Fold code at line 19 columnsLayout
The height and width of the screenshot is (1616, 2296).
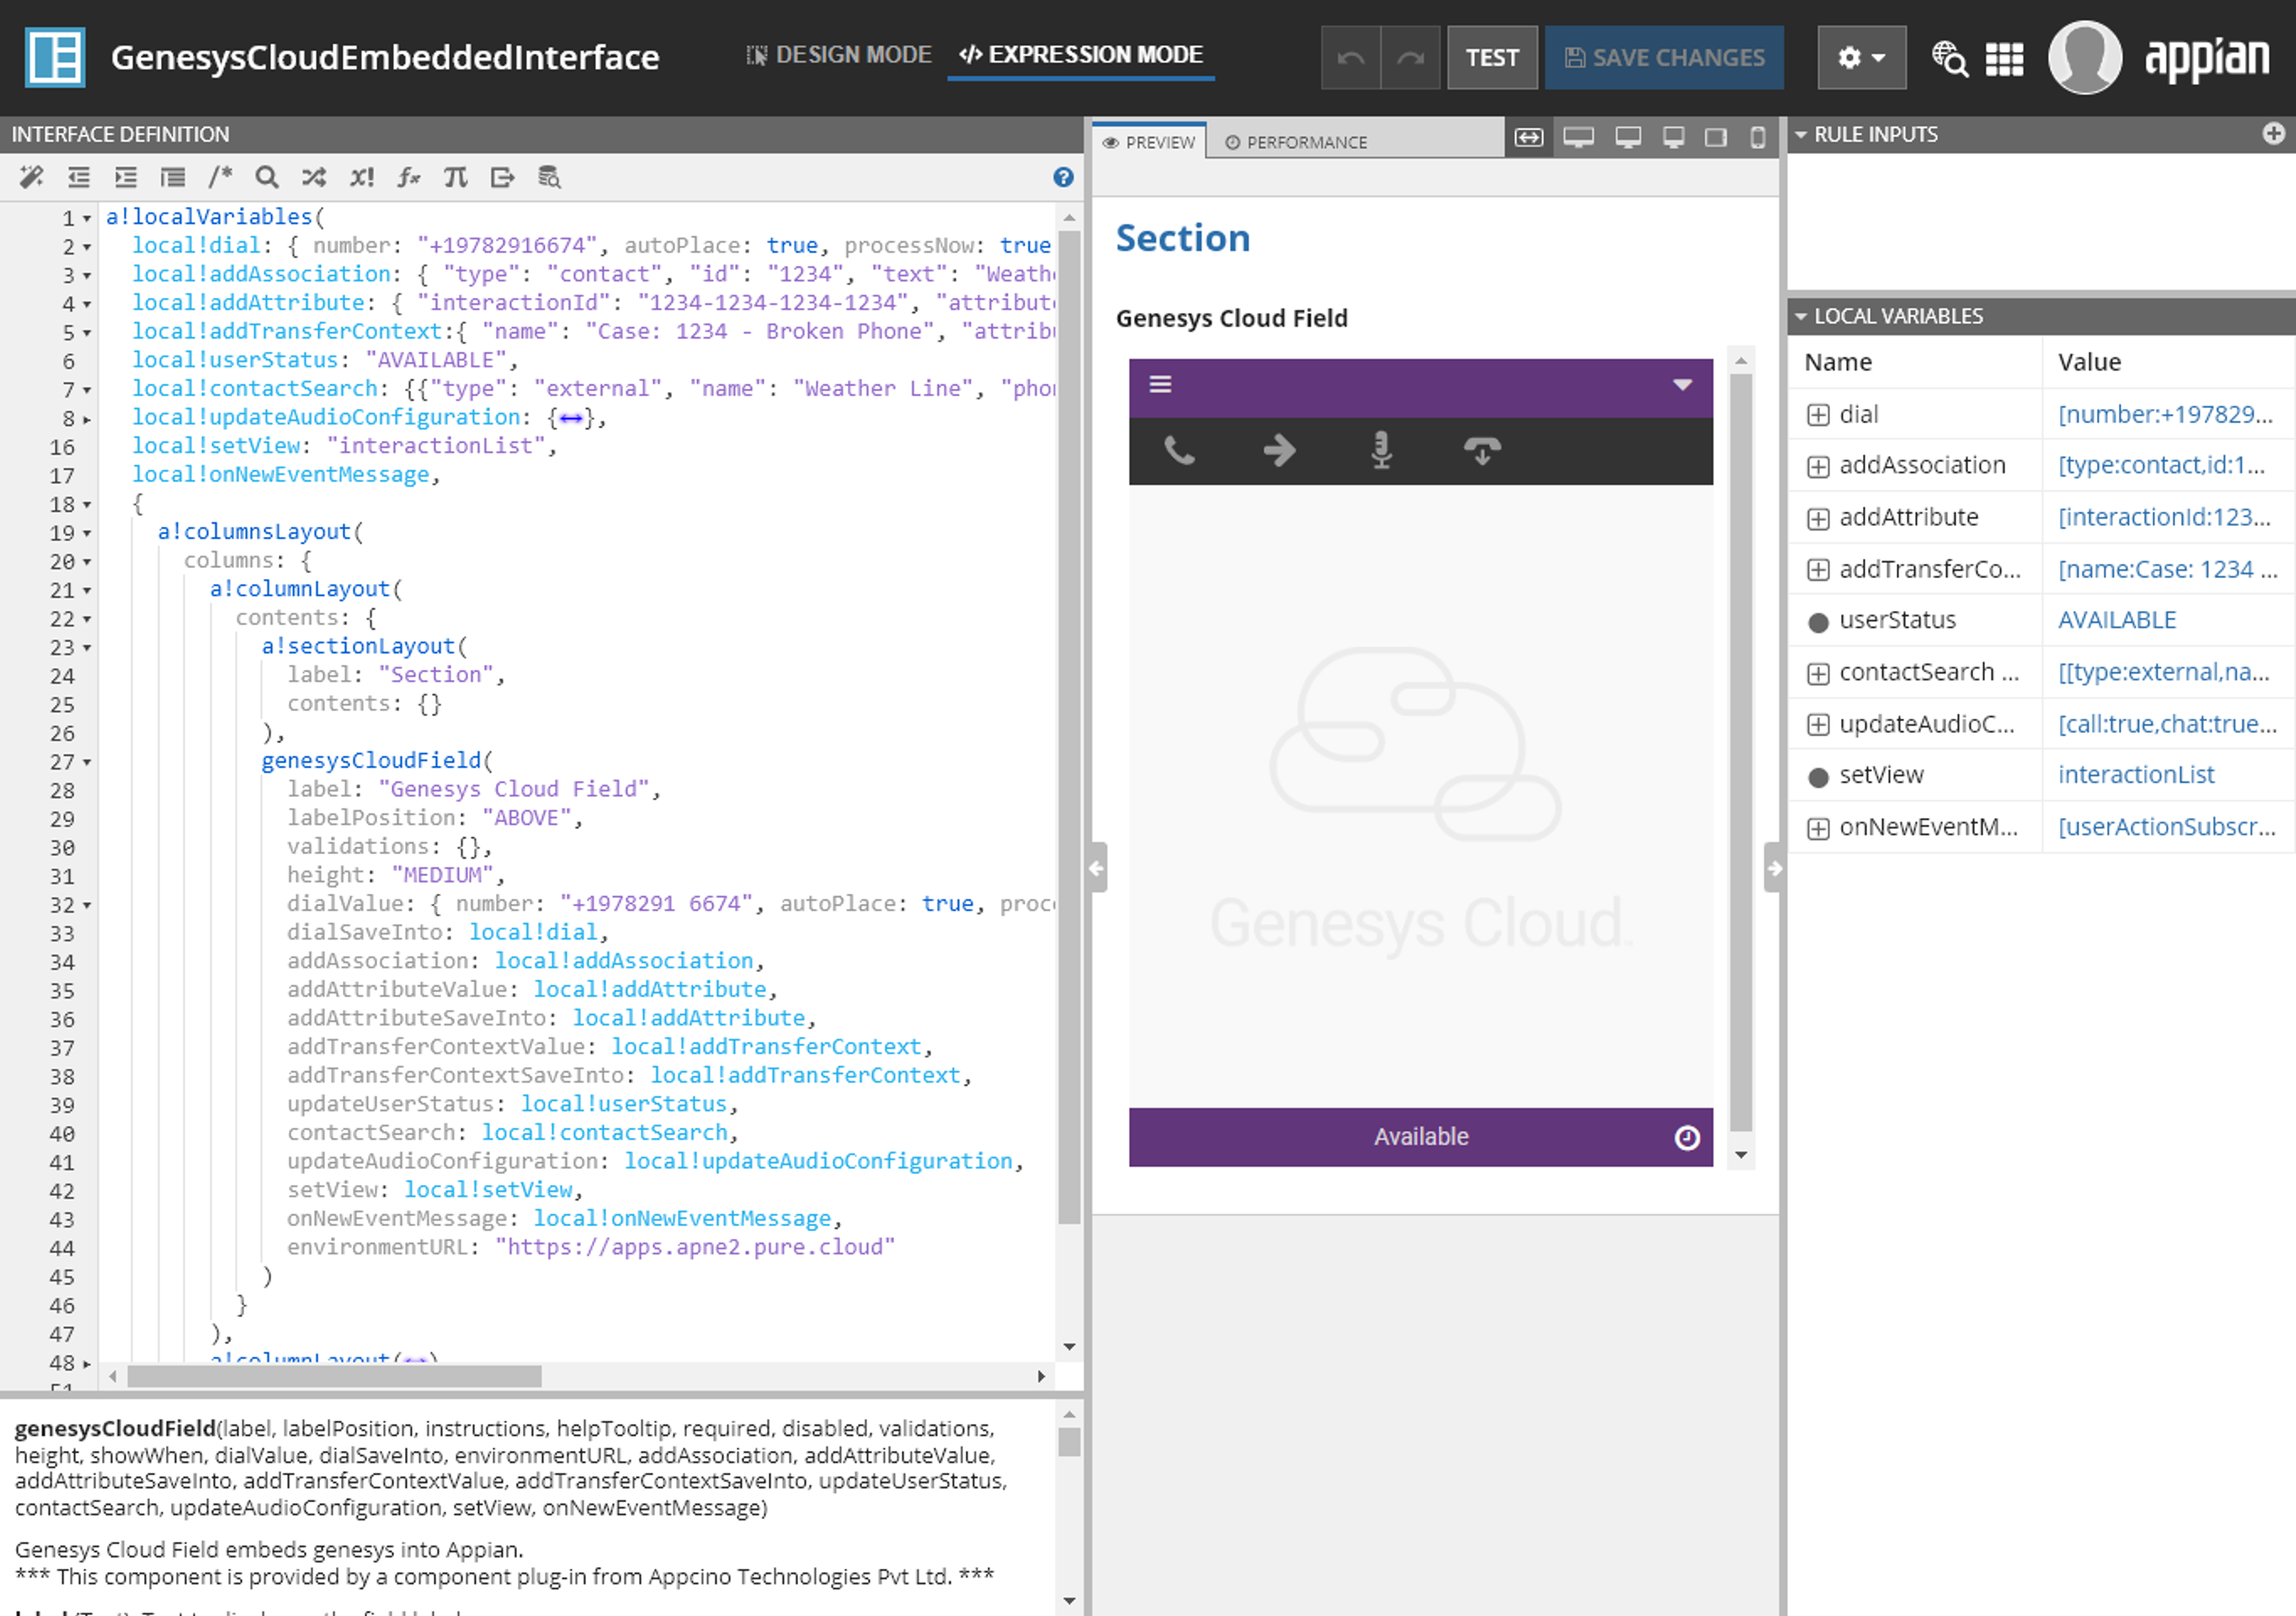(x=87, y=534)
